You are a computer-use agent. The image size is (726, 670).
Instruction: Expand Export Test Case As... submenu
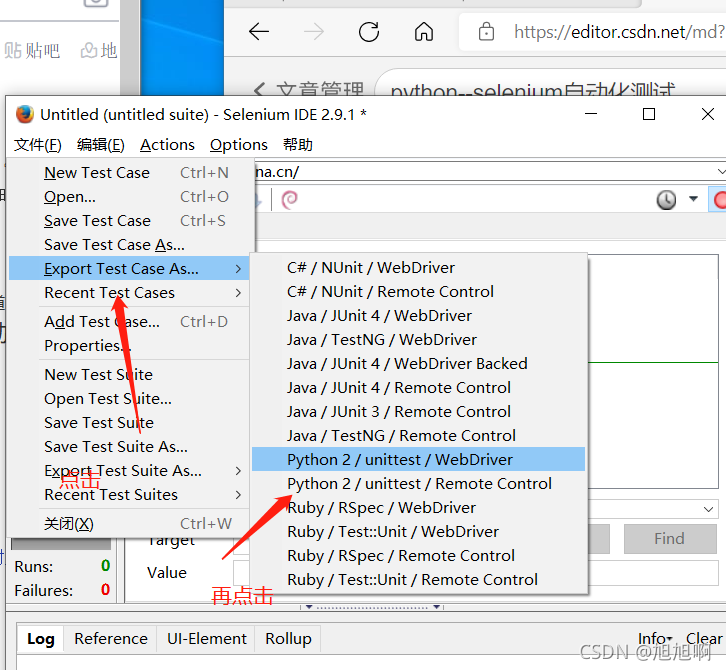pos(129,269)
